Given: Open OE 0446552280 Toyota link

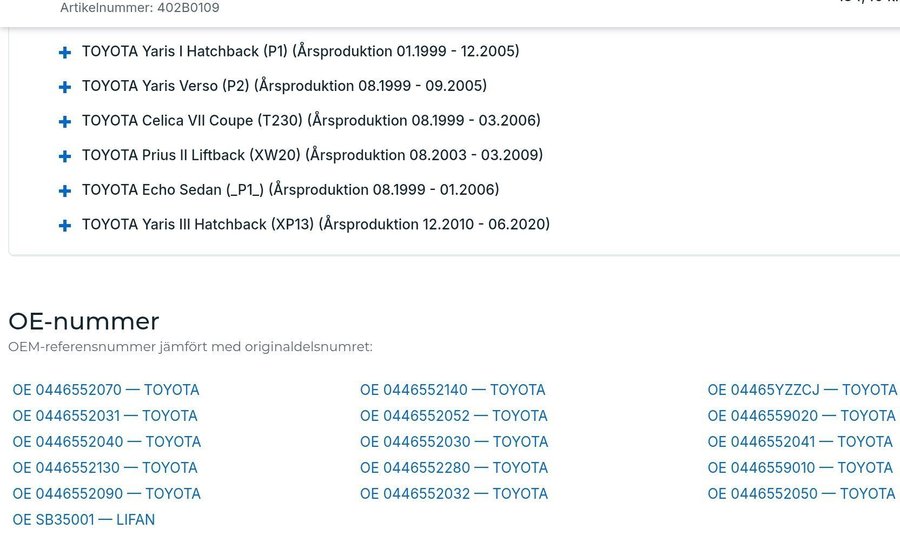Looking at the screenshot, I should point(454,468).
